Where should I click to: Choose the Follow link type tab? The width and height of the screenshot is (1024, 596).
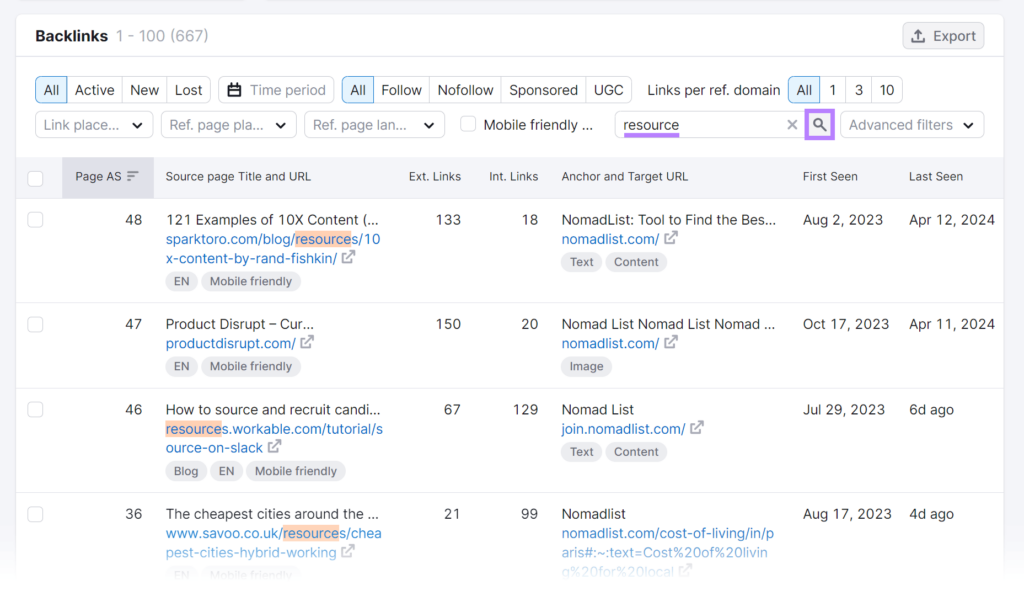point(401,90)
